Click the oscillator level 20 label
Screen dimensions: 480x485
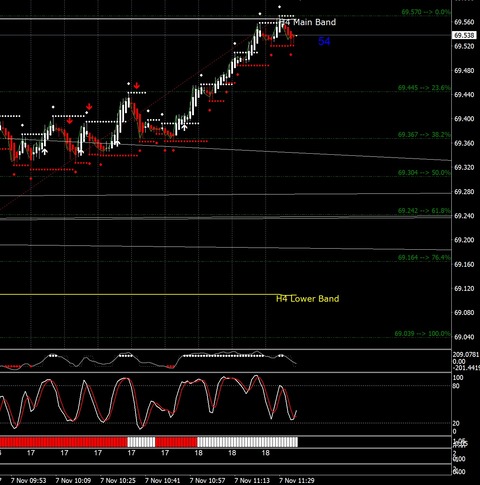coord(456,424)
